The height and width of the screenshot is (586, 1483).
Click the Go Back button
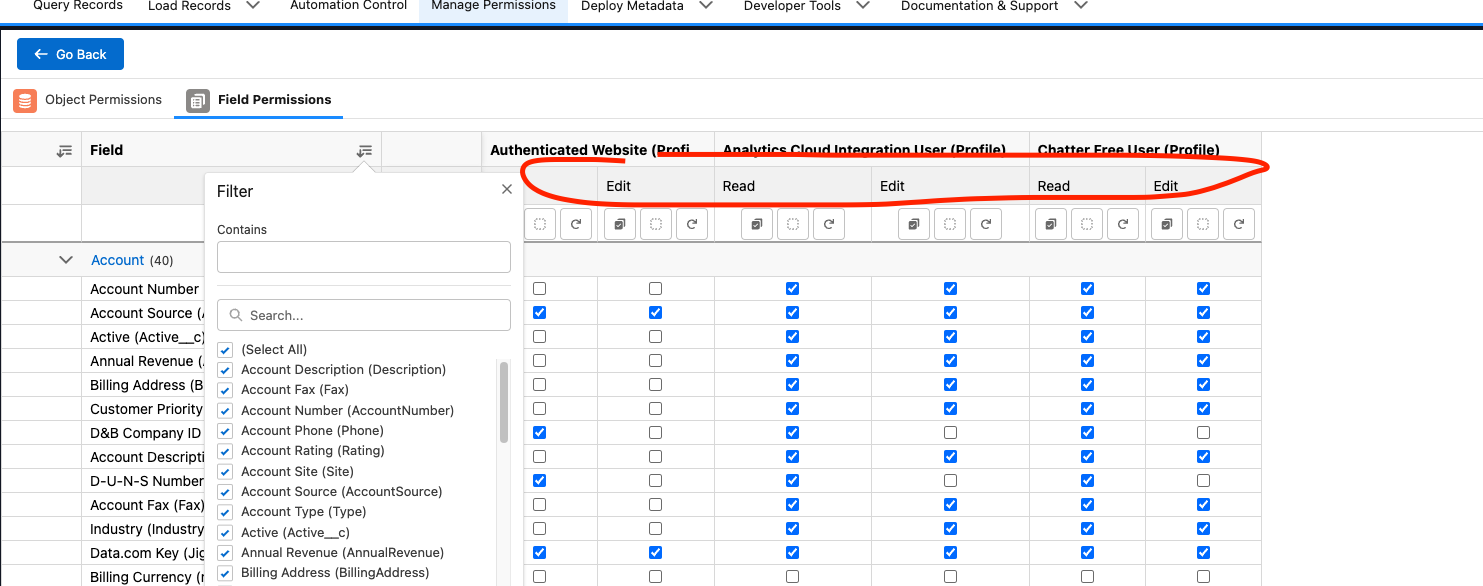[70, 54]
